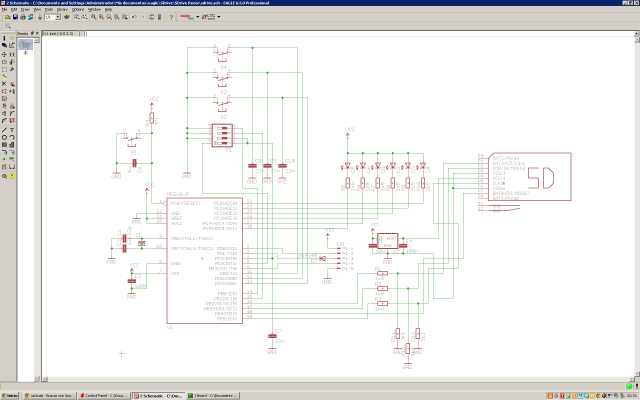The height and width of the screenshot is (400, 640).
Task: Select the Info tool
Action: pos(4,38)
